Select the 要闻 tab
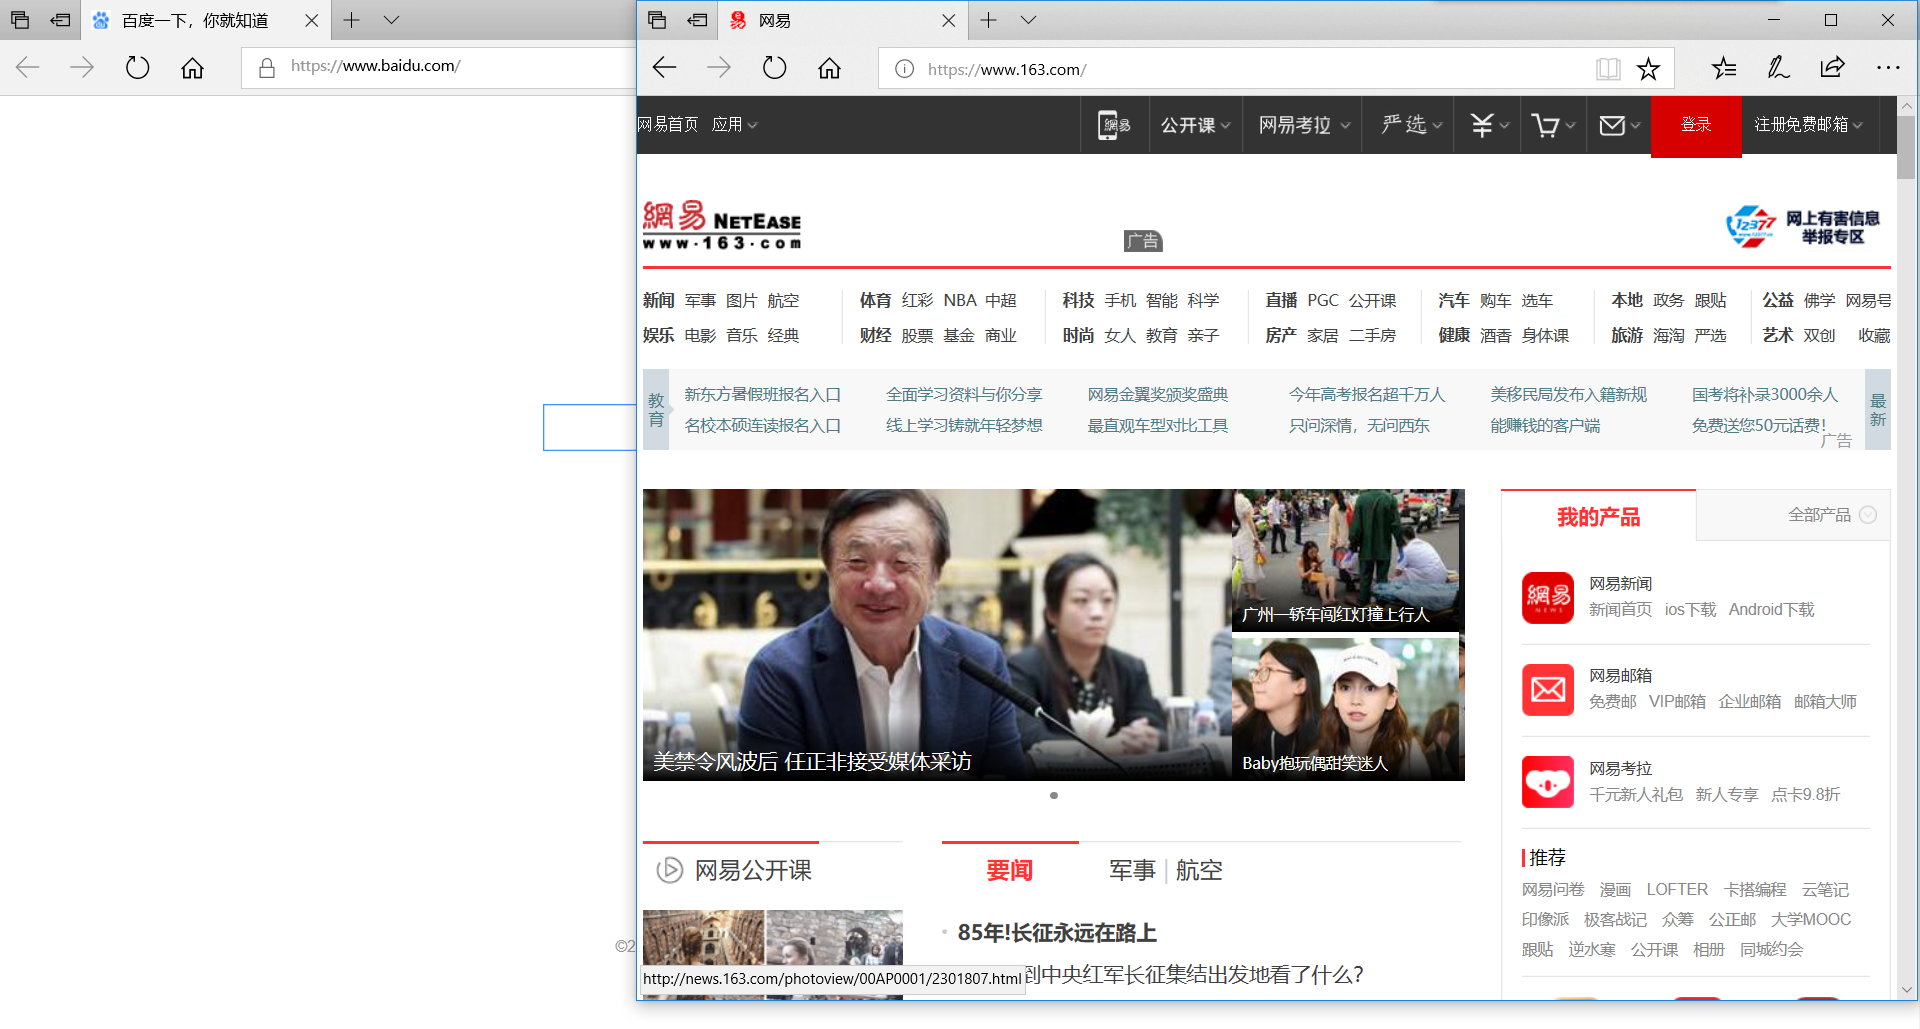 pos(1009,870)
